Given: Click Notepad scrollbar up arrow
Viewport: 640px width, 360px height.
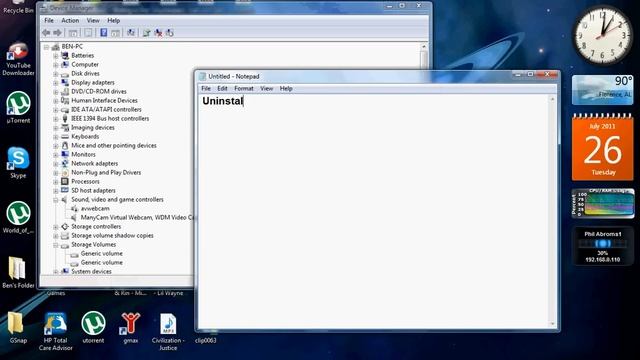Looking at the screenshot, I should (x=553, y=99).
